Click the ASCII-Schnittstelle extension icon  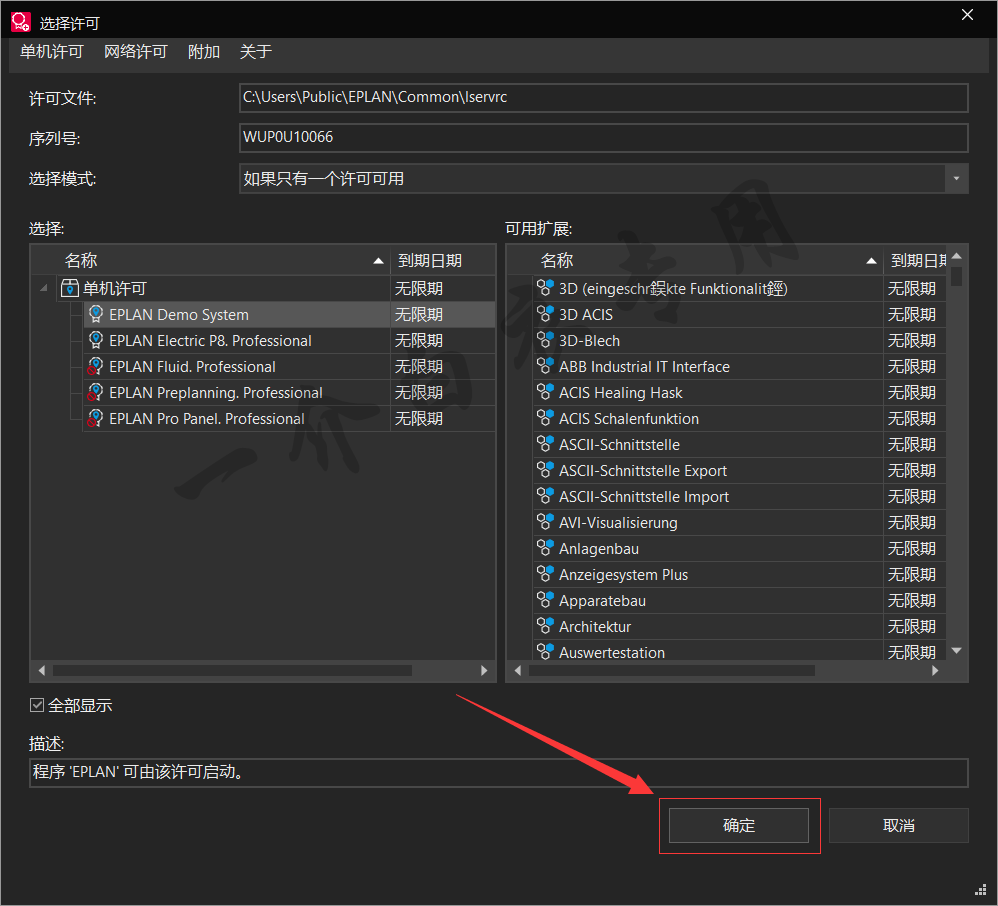(x=545, y=444)
